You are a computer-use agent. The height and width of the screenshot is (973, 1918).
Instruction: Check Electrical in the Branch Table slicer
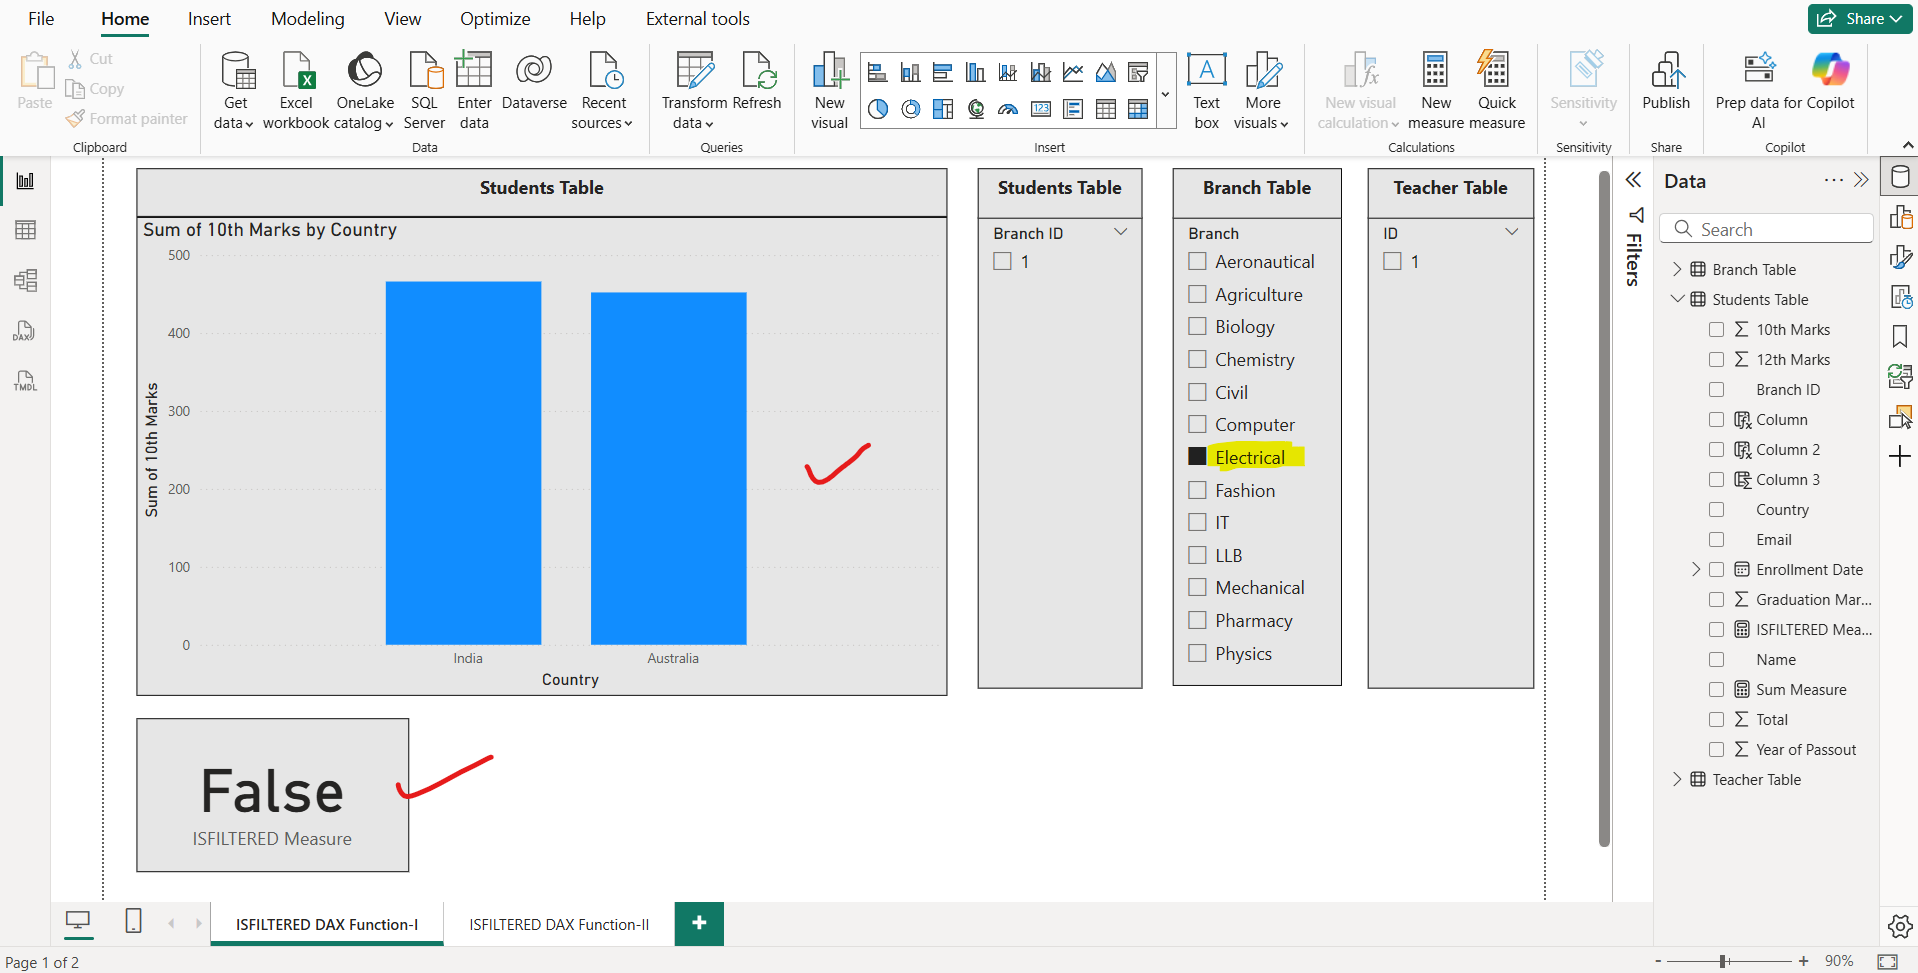tap(1197, 456)
